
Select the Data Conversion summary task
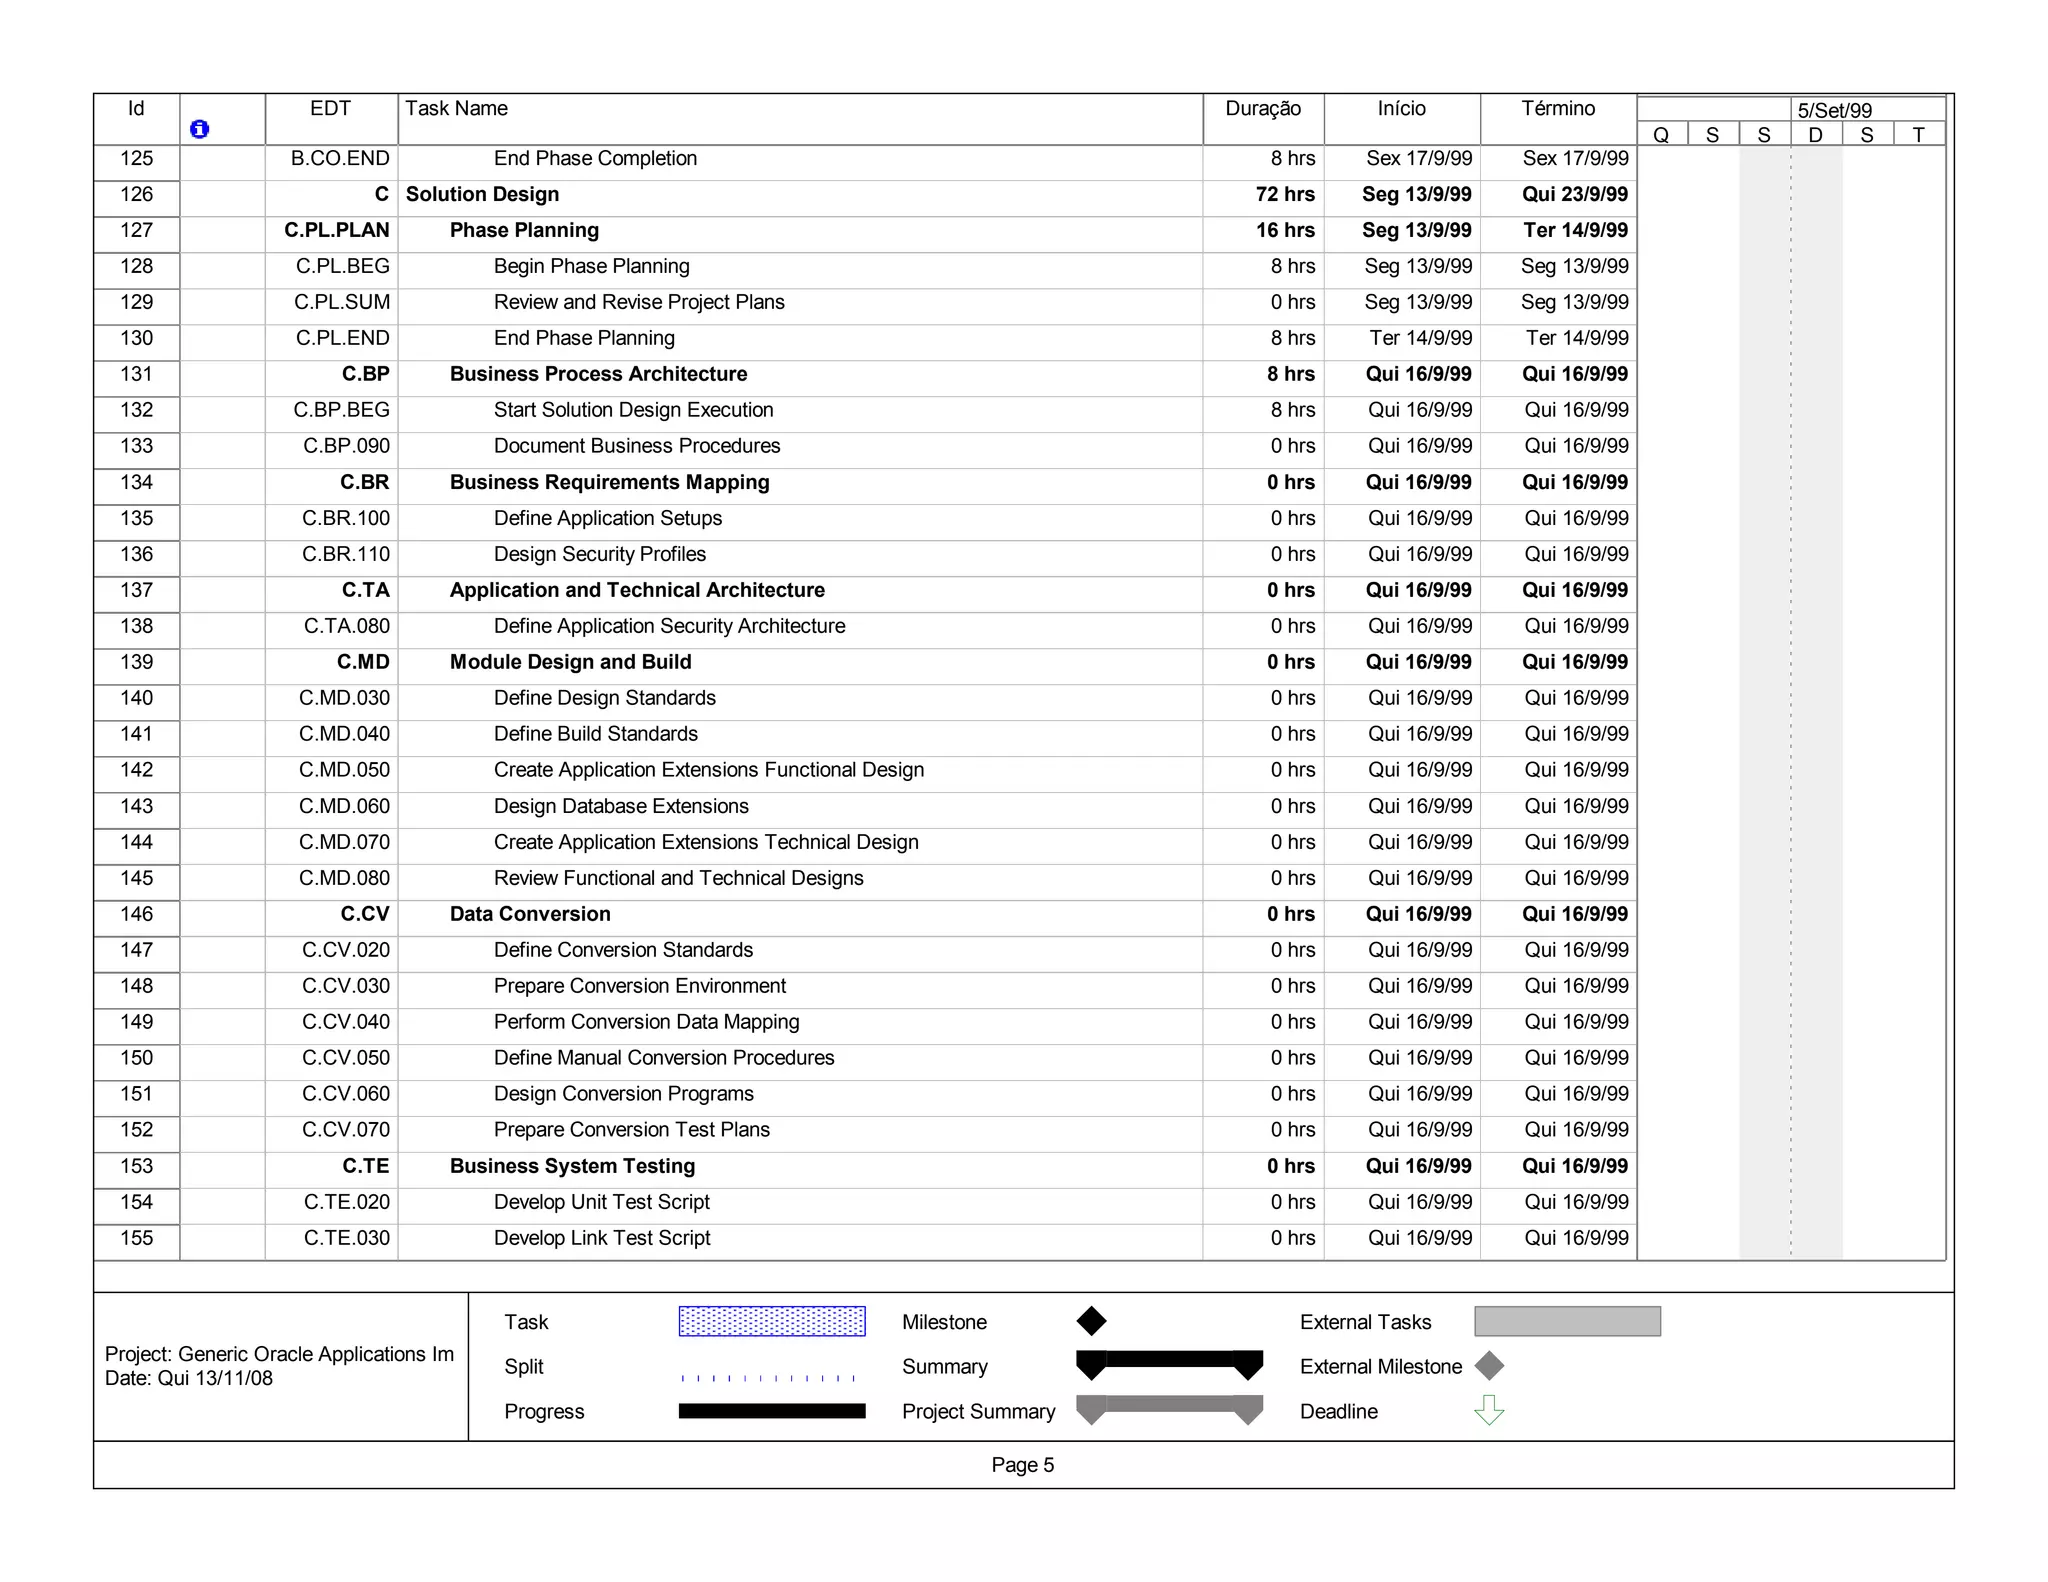click(x=530, y=914)
